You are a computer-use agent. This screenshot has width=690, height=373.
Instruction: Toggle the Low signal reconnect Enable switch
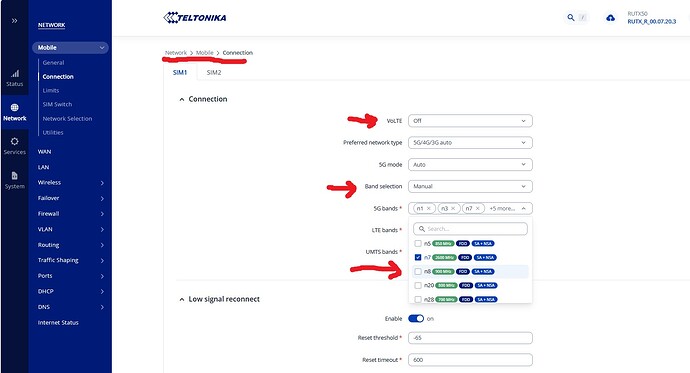416,318
